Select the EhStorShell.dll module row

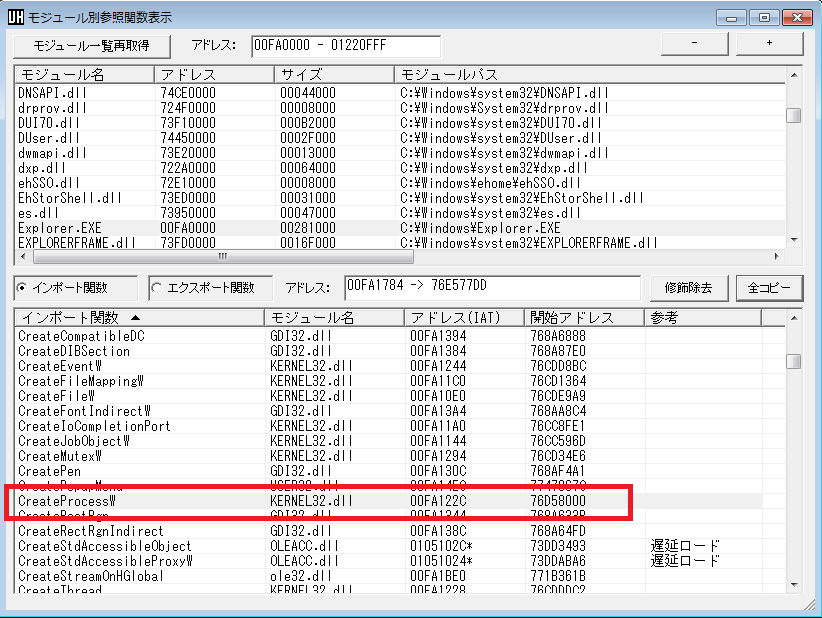(401, 198)
